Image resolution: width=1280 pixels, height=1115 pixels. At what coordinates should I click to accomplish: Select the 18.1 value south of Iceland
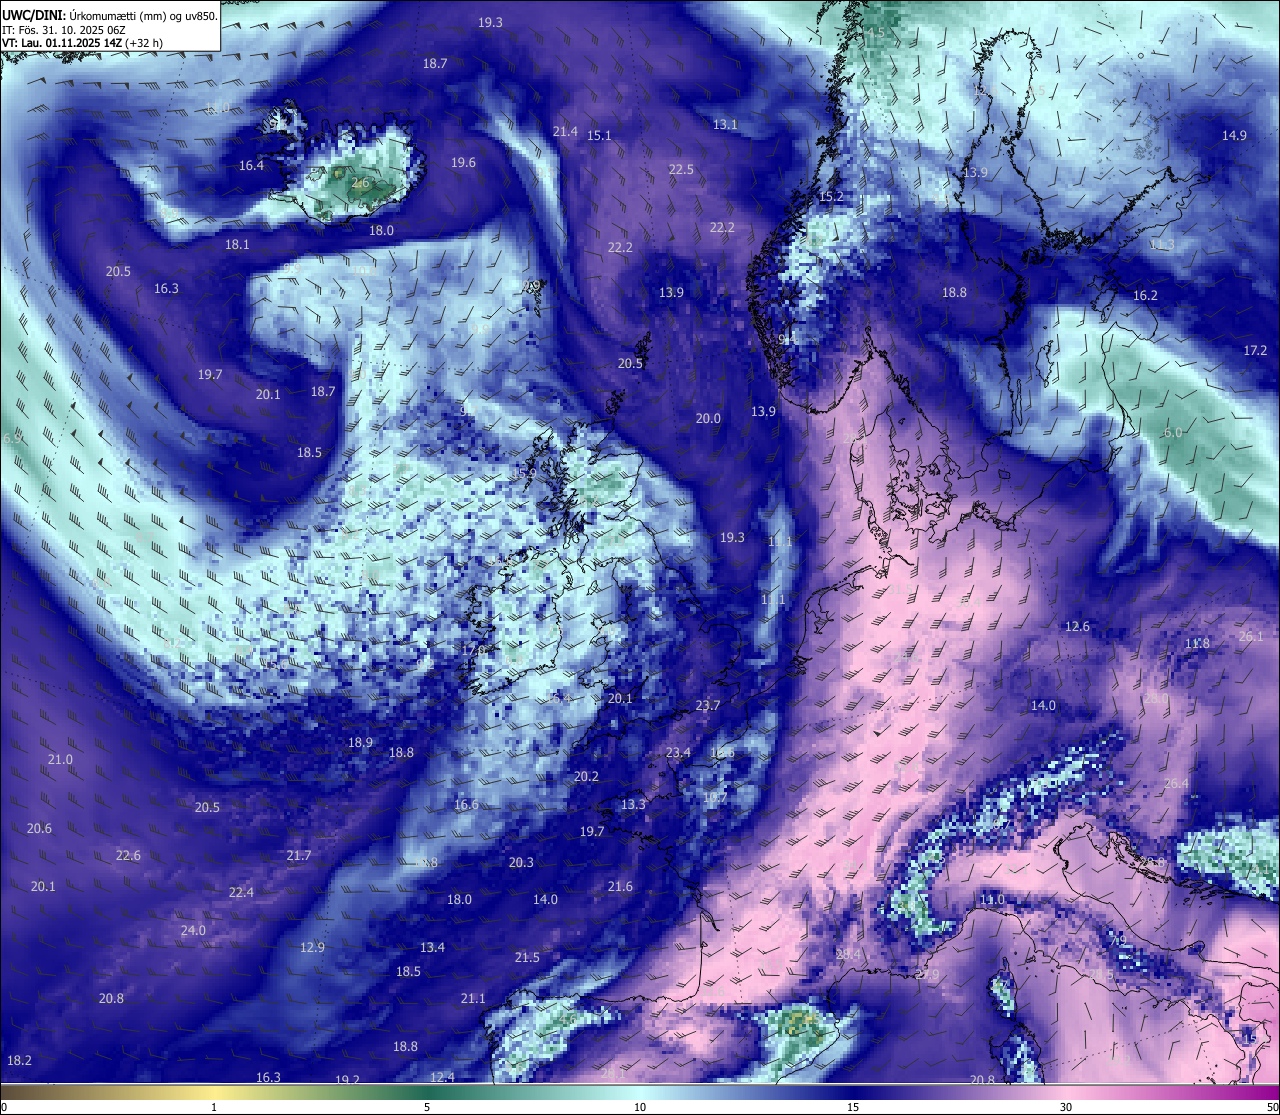coord(237,244)
